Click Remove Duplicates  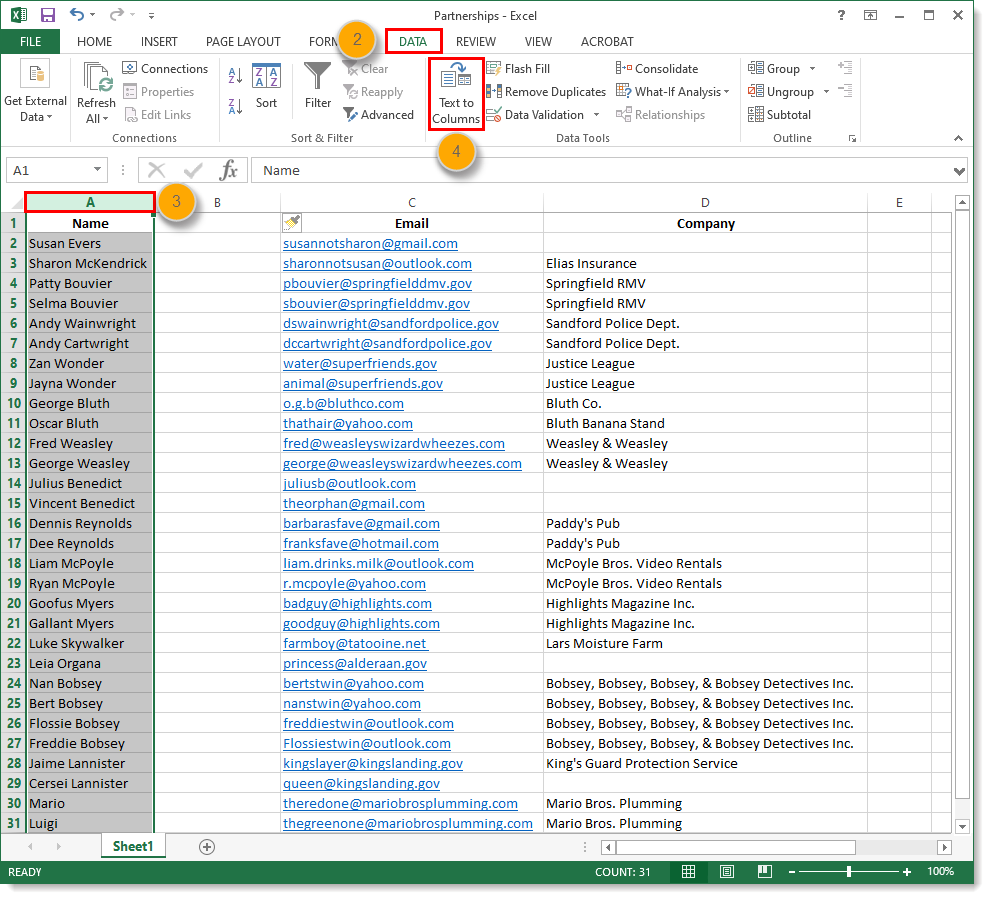coord(546,92)
